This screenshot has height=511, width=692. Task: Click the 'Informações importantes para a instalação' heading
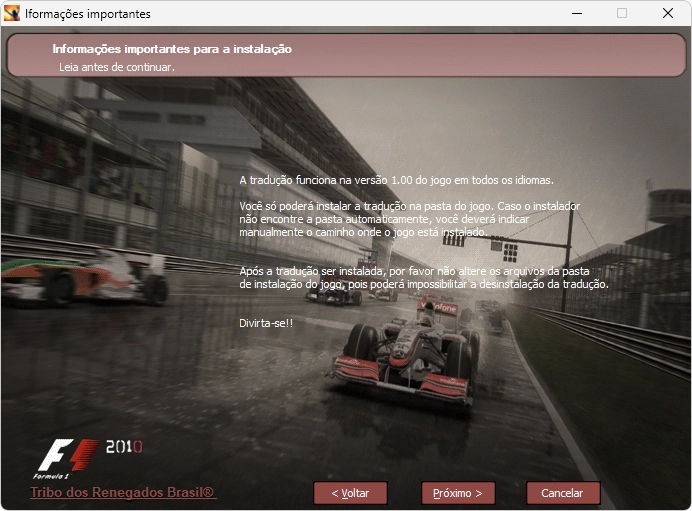pos(172,49)
